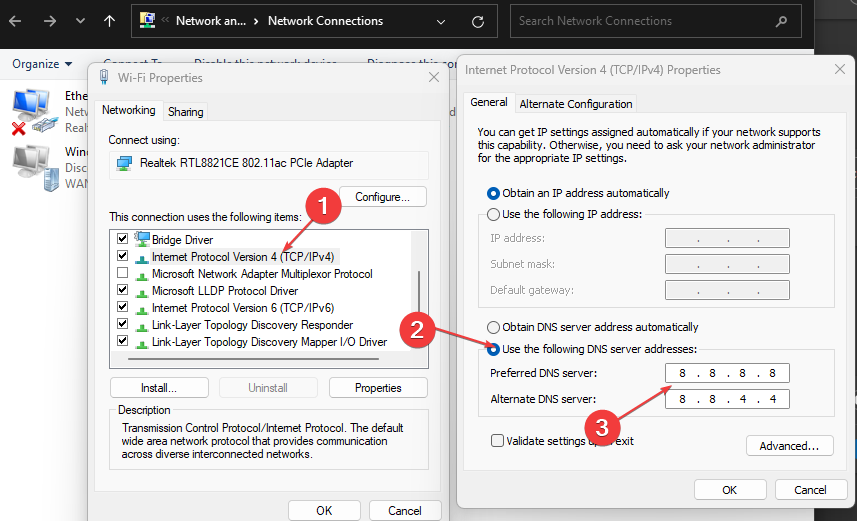Image resolution: width=857 pixels, height=521 pixels.
Task: Go forward with the right arrow
Action: pyautogui.click(x=50, y=21)
